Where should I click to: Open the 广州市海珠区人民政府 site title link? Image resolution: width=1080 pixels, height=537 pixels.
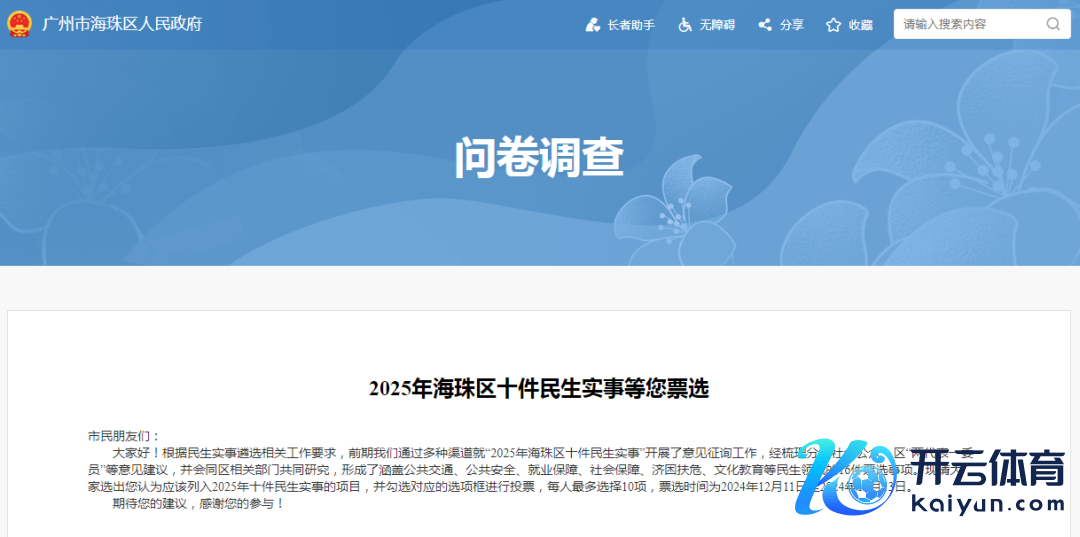122,24
